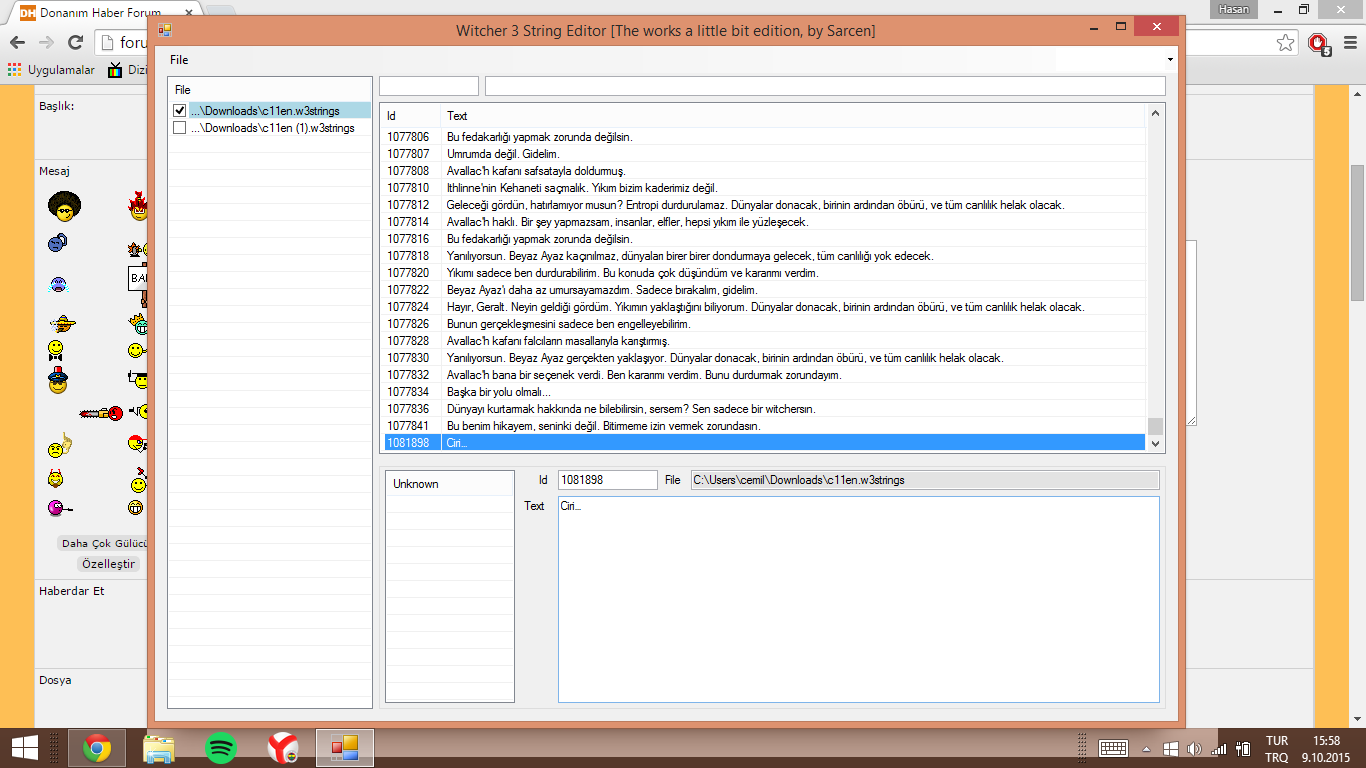
Task: Insert the sombrero smiley
Action: (62, 323)
